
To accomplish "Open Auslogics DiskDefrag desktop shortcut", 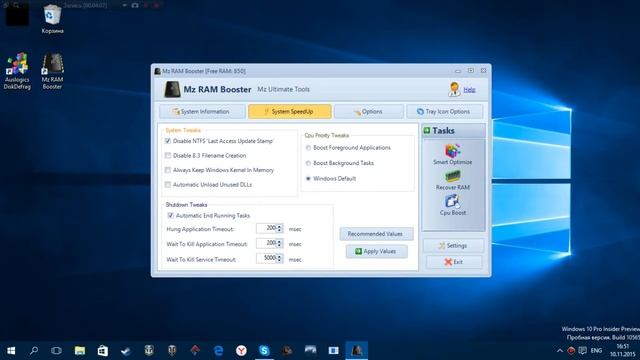I will [x=17, y=70].
